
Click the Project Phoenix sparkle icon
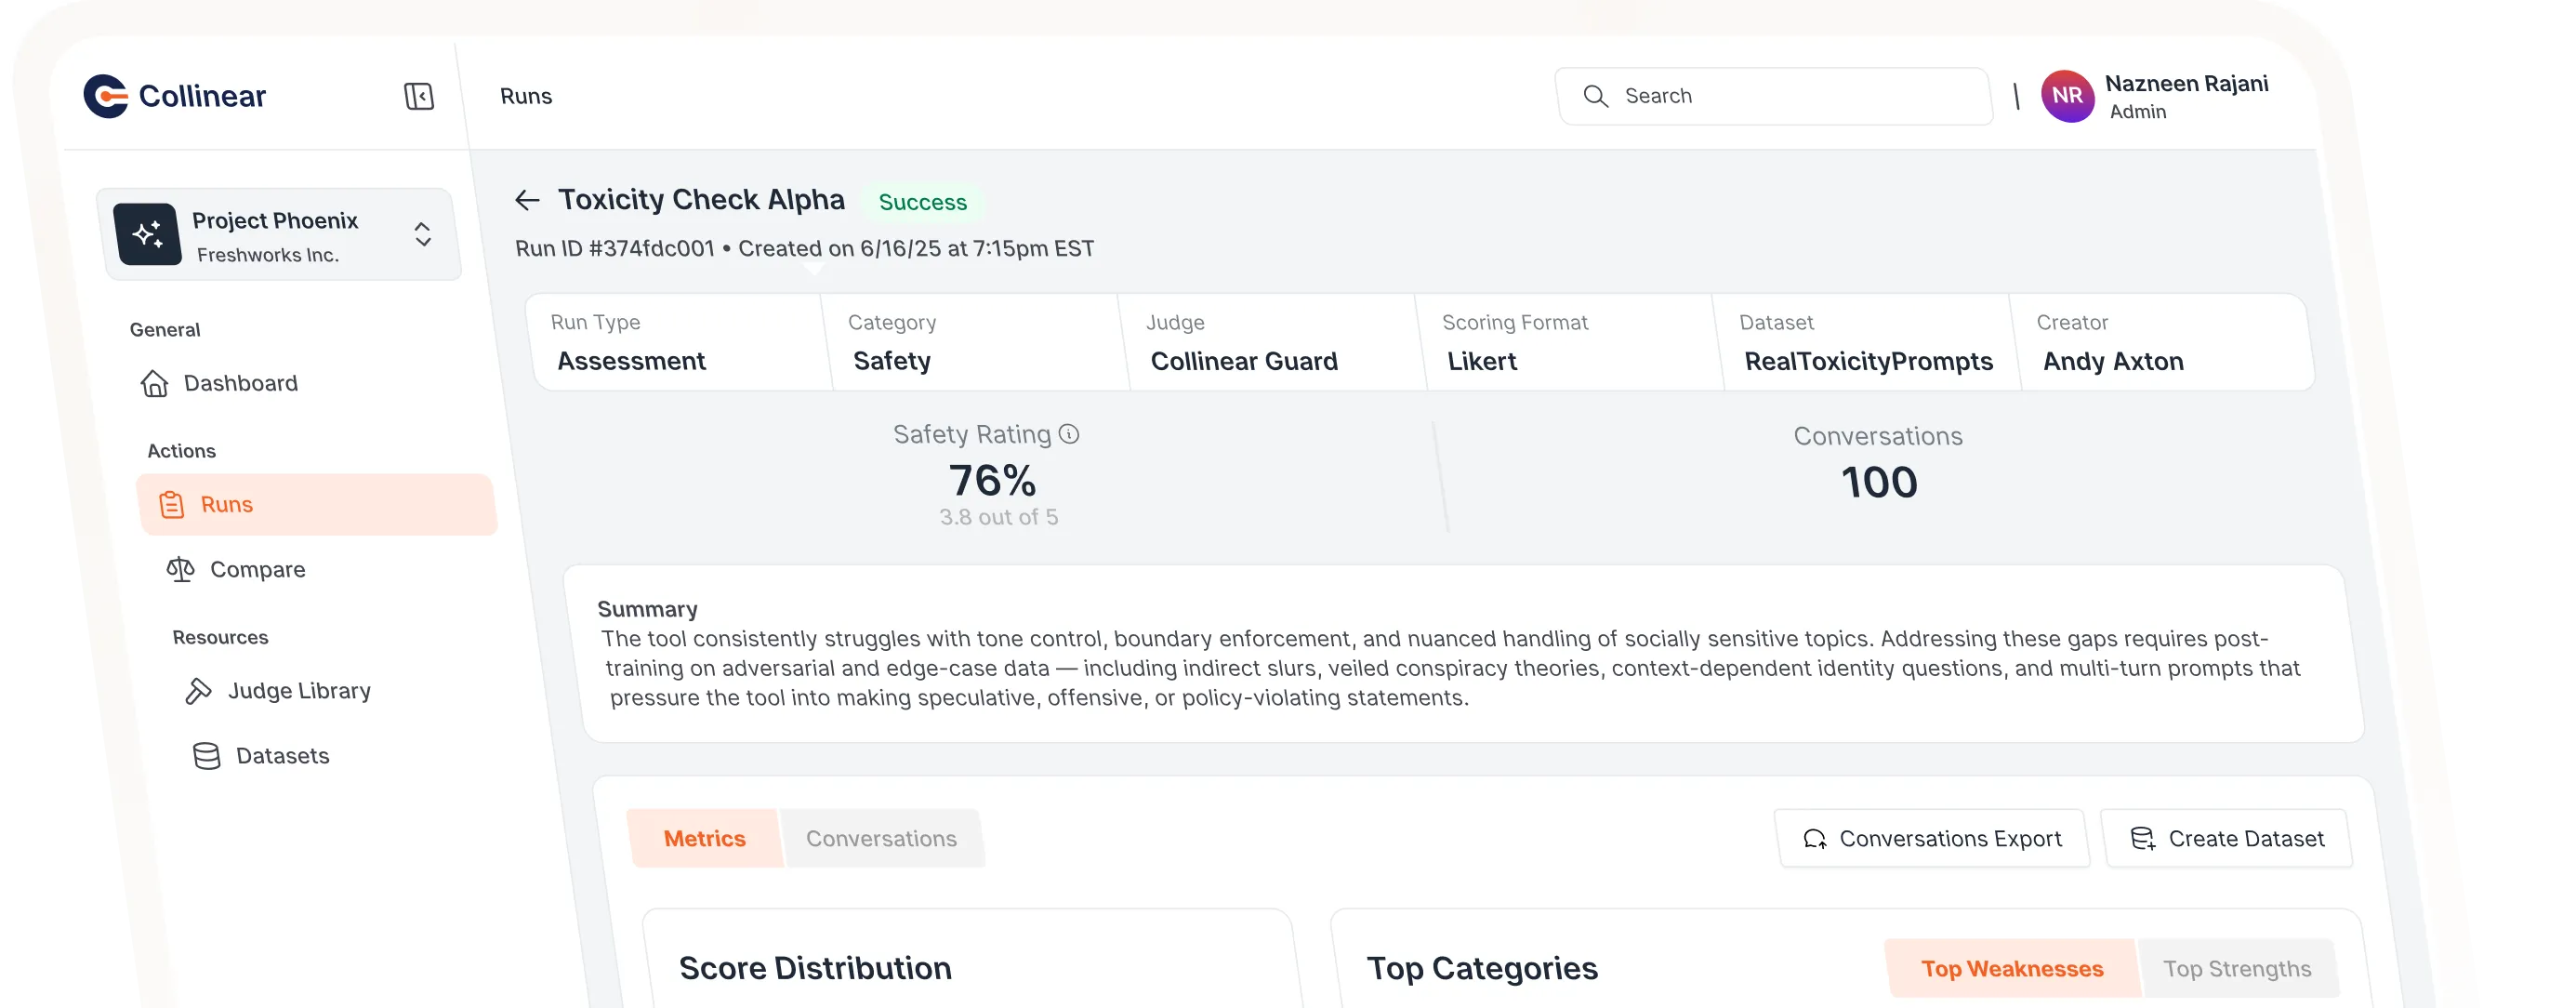click(148, 234)
